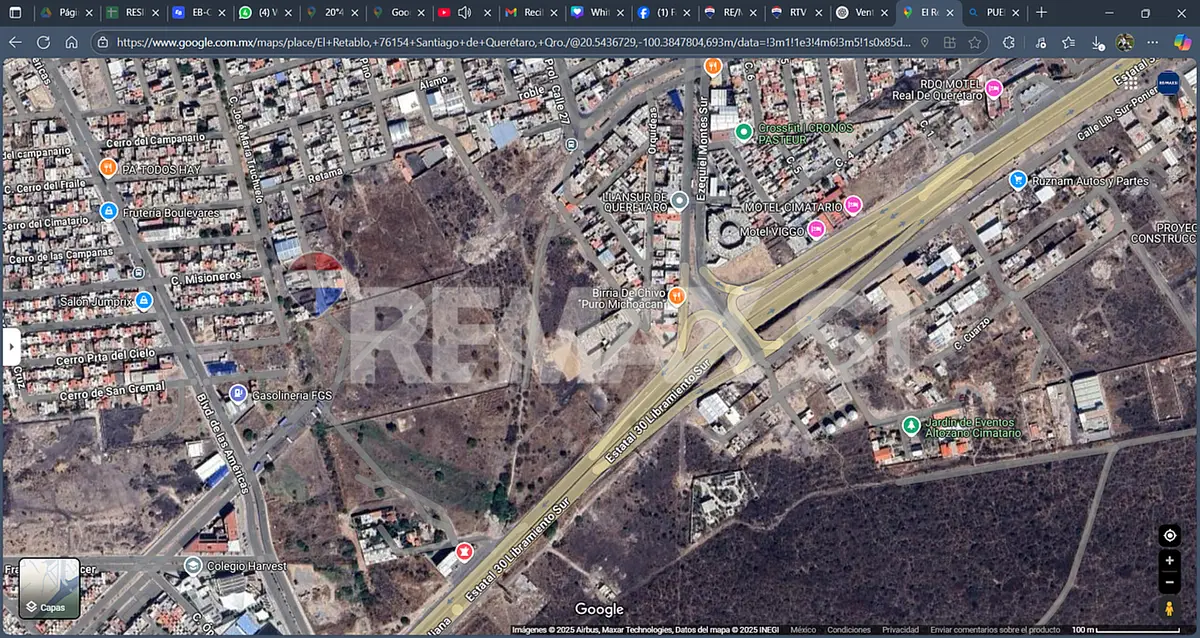This screenshot has width=1200, height=638.
Task: Click the PA'TODOS HAY restaurant marker
Action: pyautogui.click(x=109, y=168)
